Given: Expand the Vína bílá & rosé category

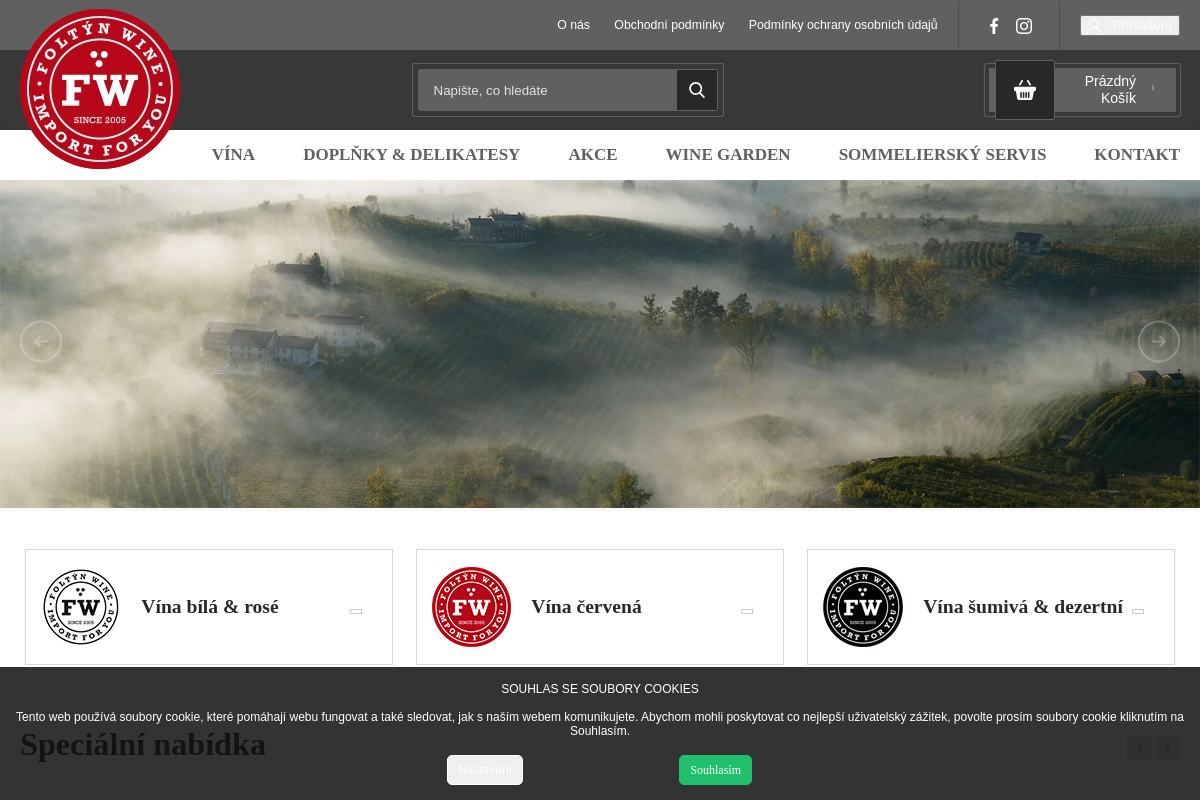Looking at the screenshot, I should [356, 611].
